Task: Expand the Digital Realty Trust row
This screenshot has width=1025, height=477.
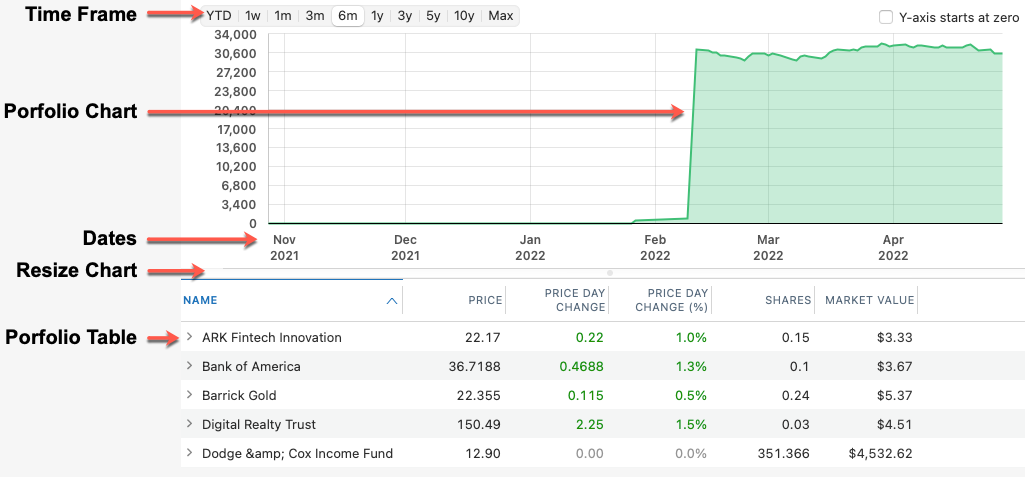Action: pos(190,424)
